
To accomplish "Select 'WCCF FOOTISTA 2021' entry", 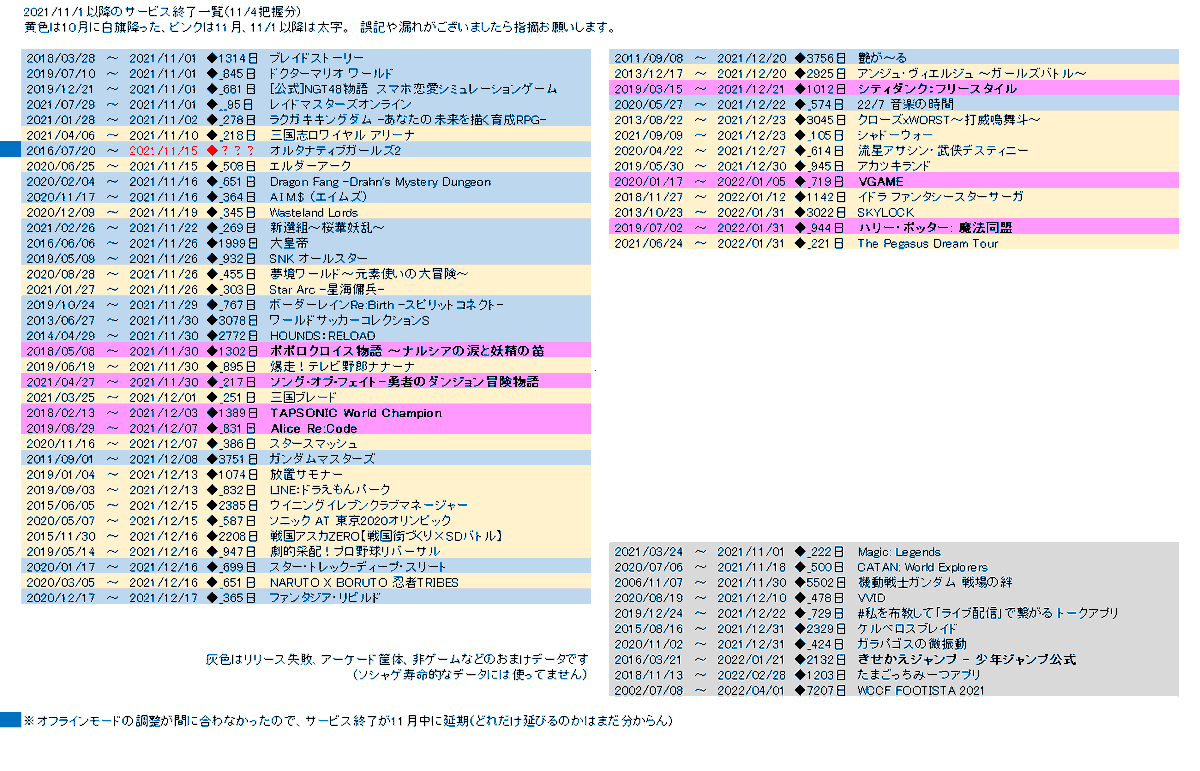I will tap(920, 690).
